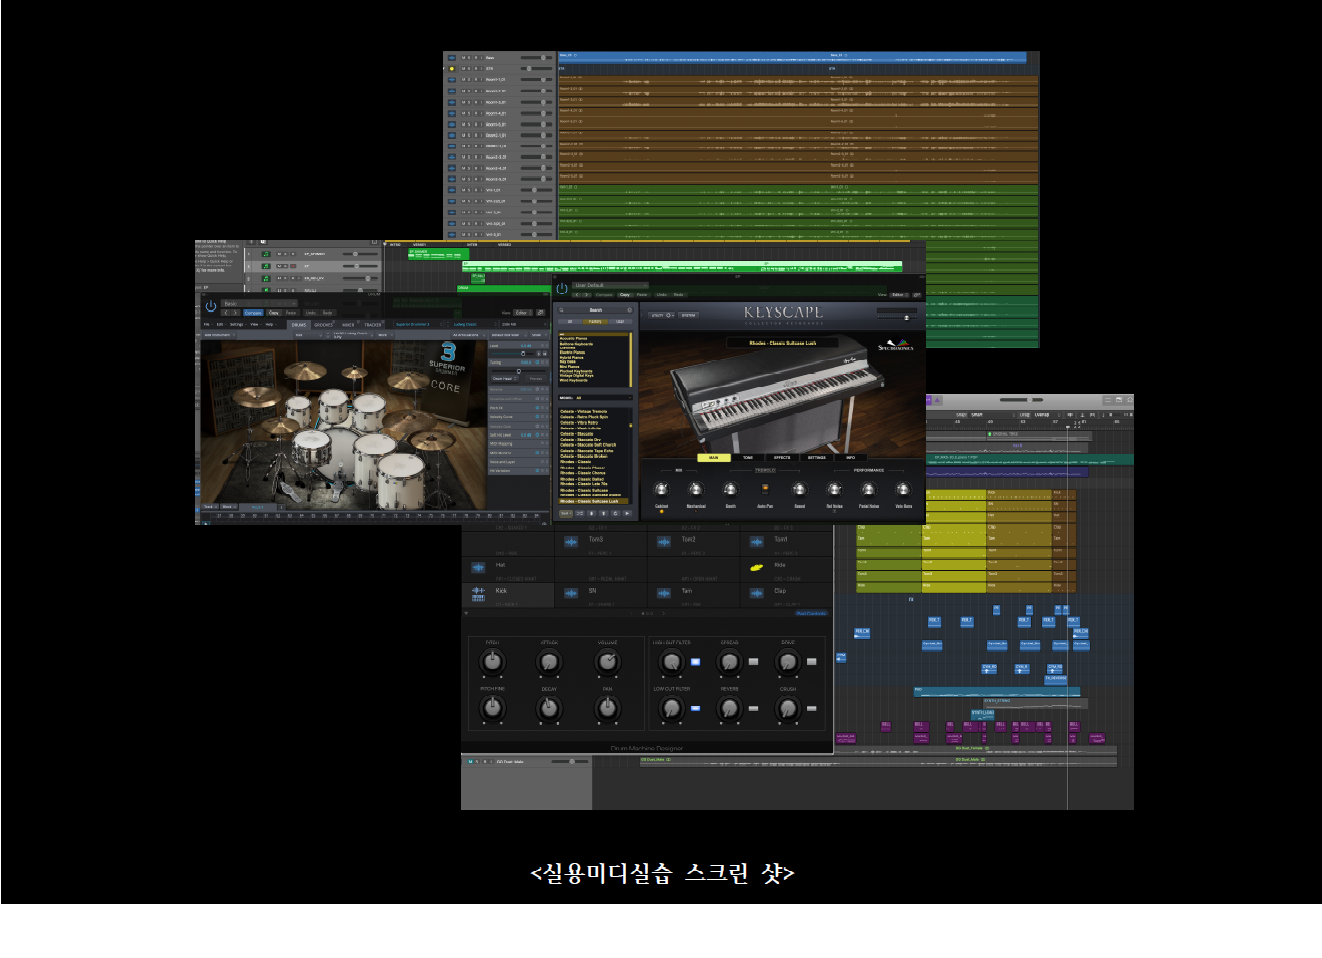Open Basic preset dropdown in Superior Drummer
Screen dimensions: 1322x958
[x=259, y=303]
